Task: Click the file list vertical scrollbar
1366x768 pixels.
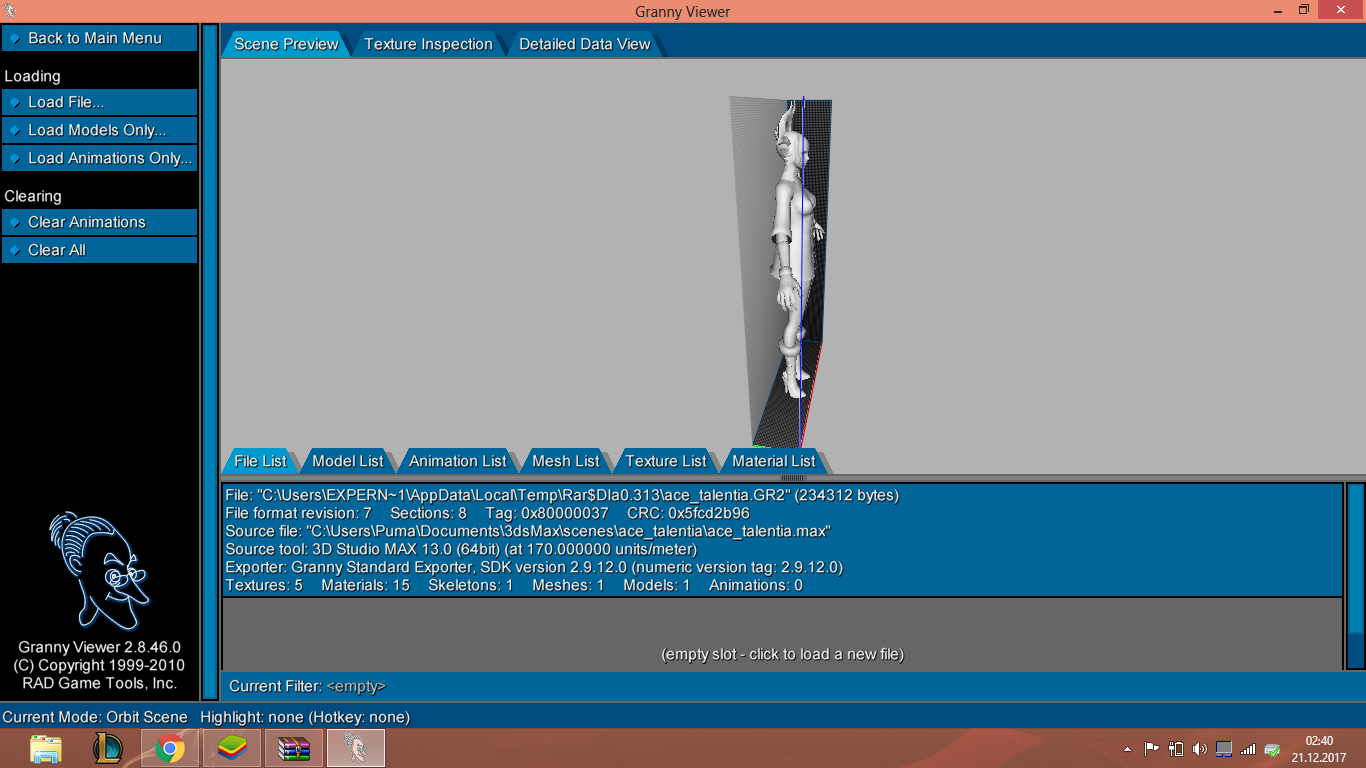Action: 1355,576
